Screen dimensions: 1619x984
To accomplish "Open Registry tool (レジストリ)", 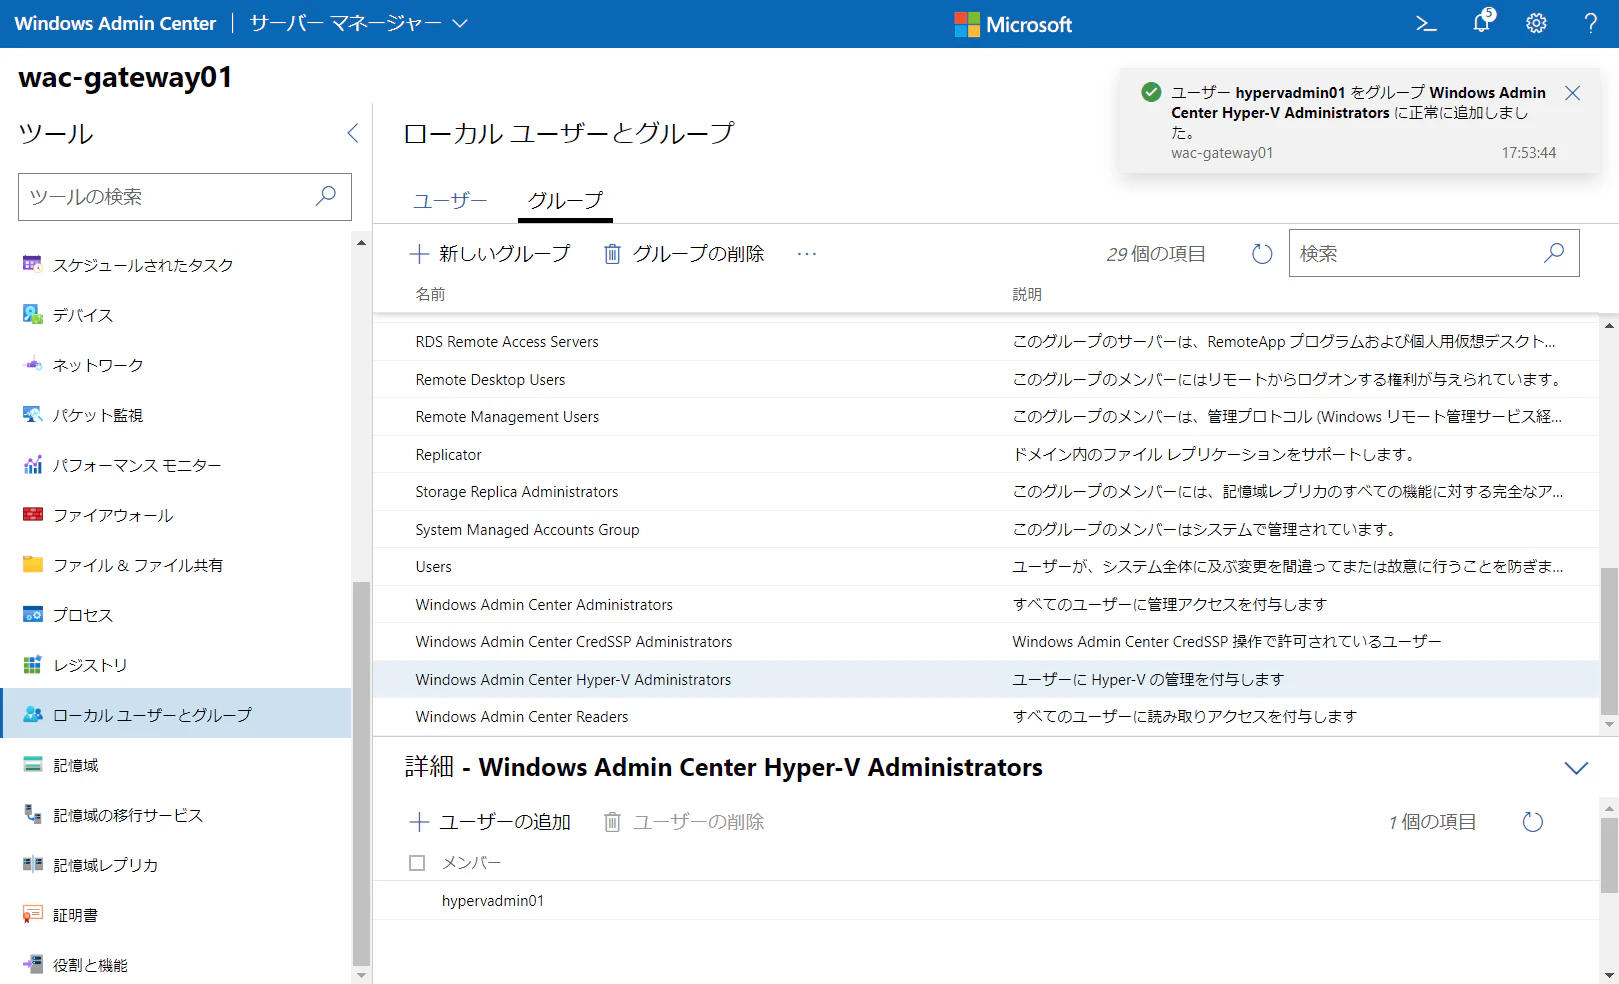I will click(x=177, y=665).
